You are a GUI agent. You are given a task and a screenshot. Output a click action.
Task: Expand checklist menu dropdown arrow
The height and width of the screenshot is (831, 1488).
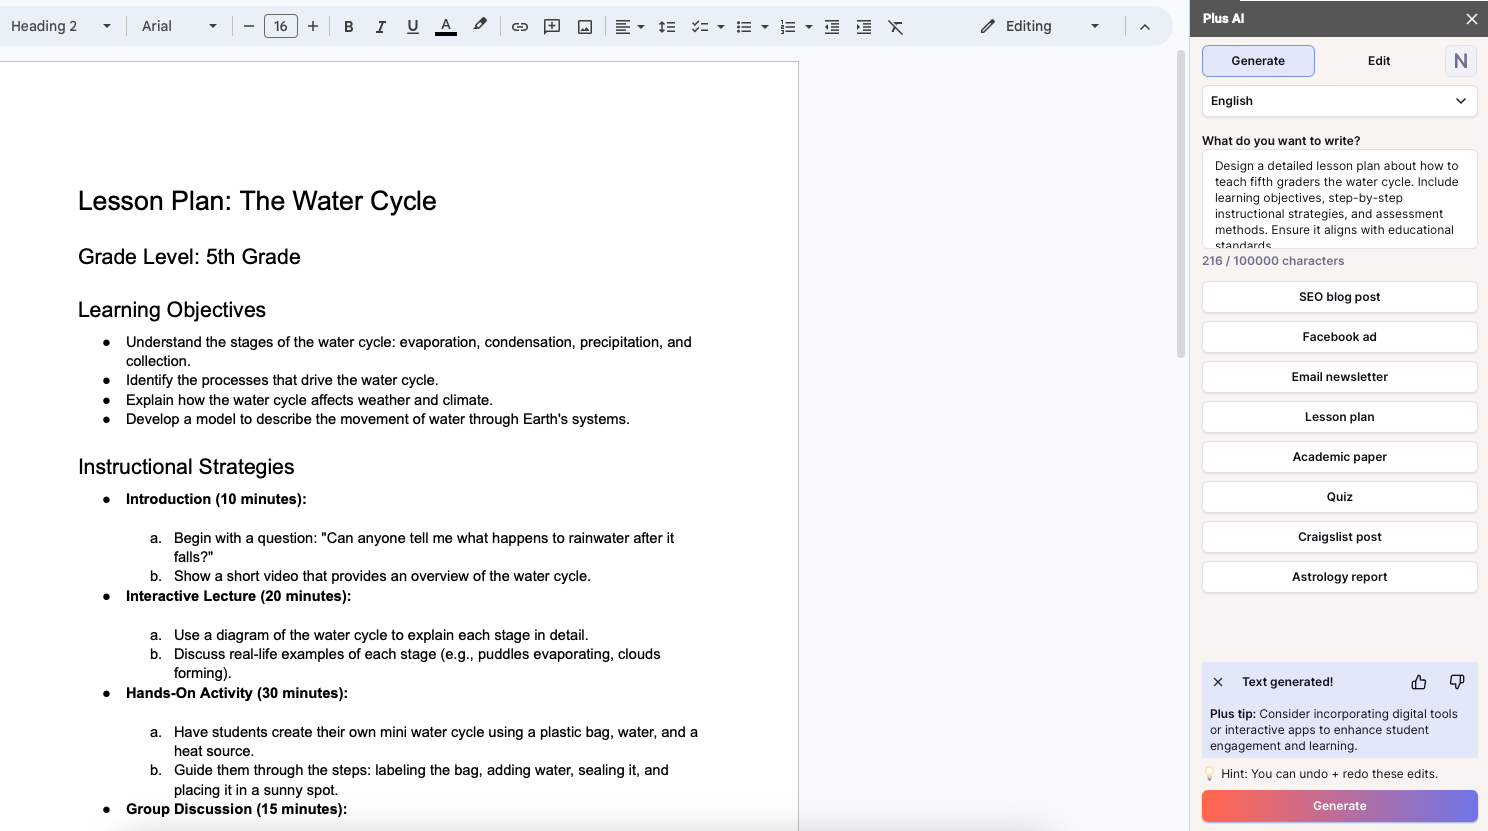pyautogui.click(x=720, y=27)
